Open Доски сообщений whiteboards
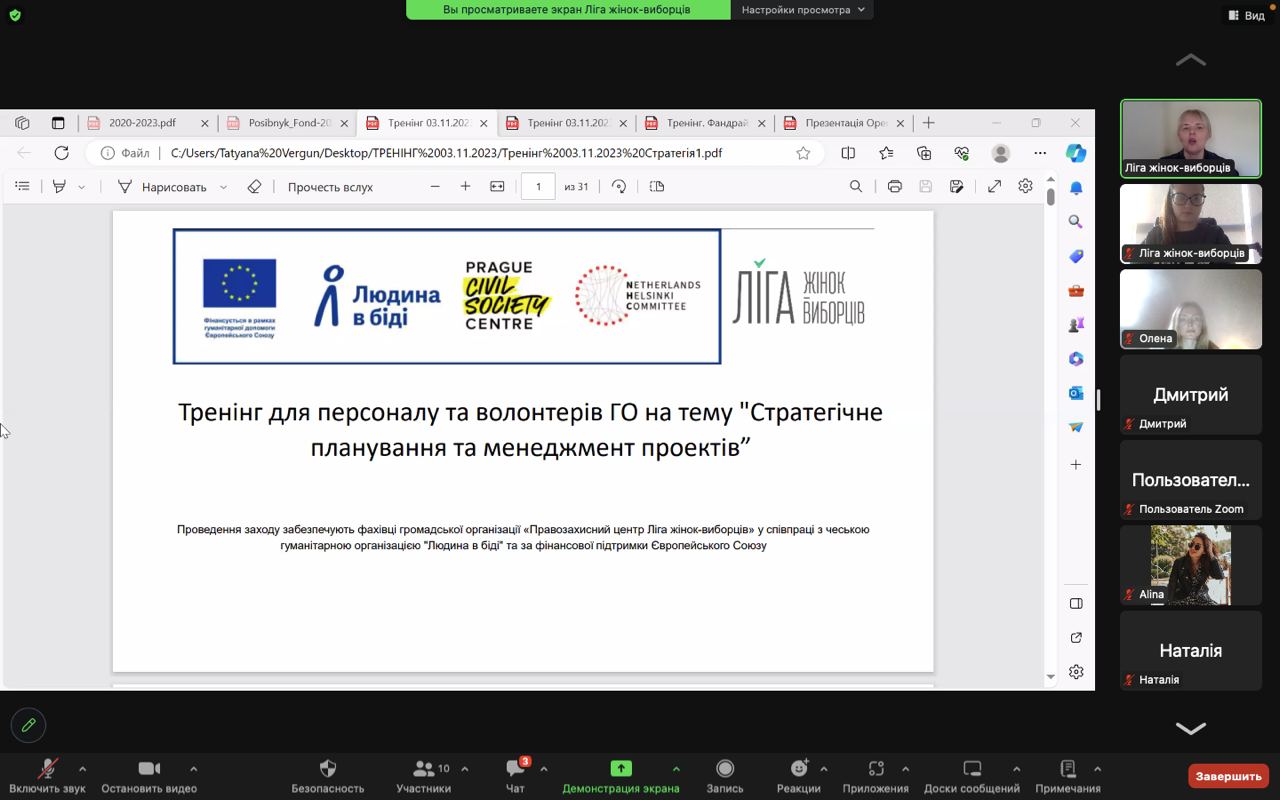The height and width of the screenshot is (800, 1280). [x=972, y=775]
